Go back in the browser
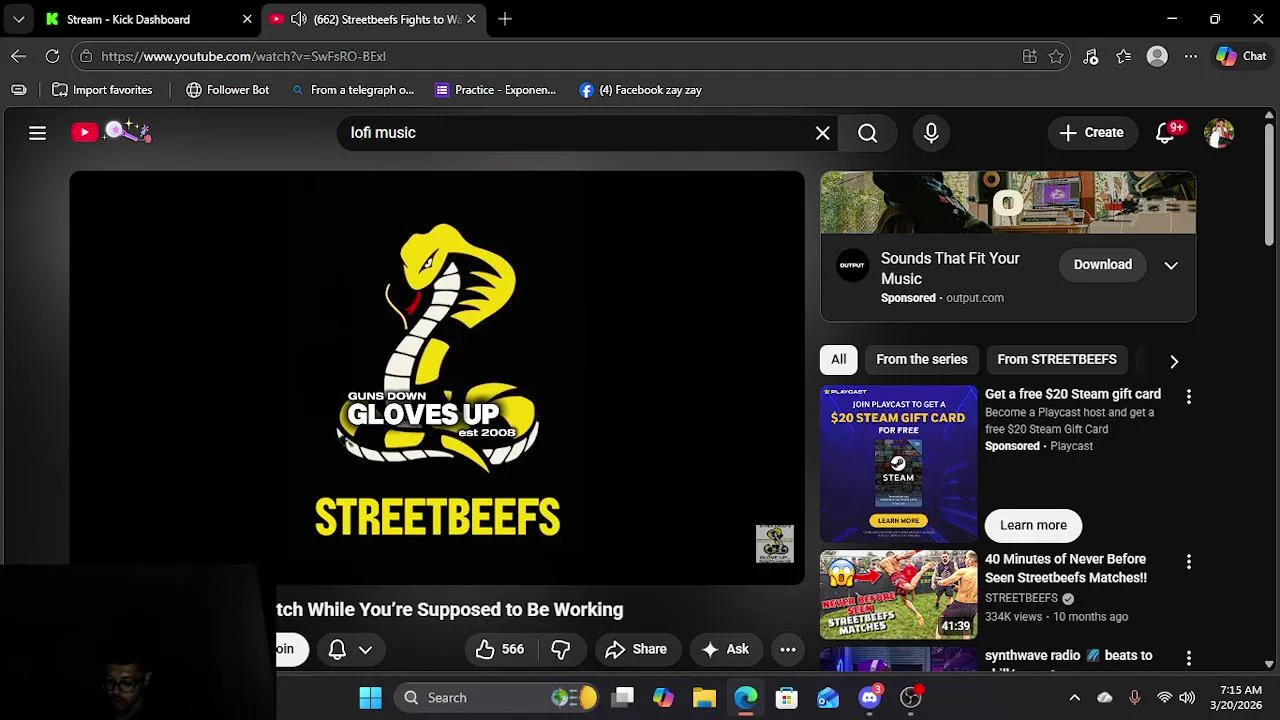1280x720 pixels. pos(18,56)
